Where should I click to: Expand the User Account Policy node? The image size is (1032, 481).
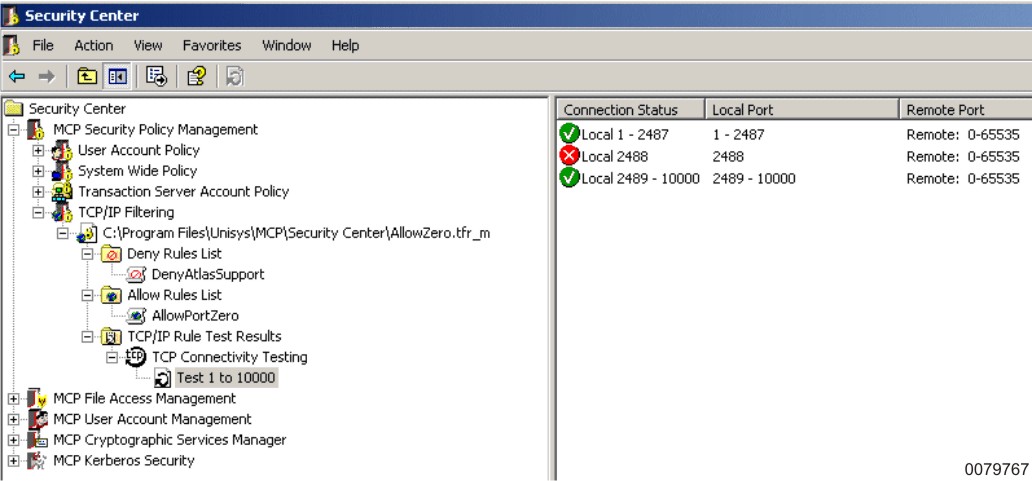tap(38, 151)
